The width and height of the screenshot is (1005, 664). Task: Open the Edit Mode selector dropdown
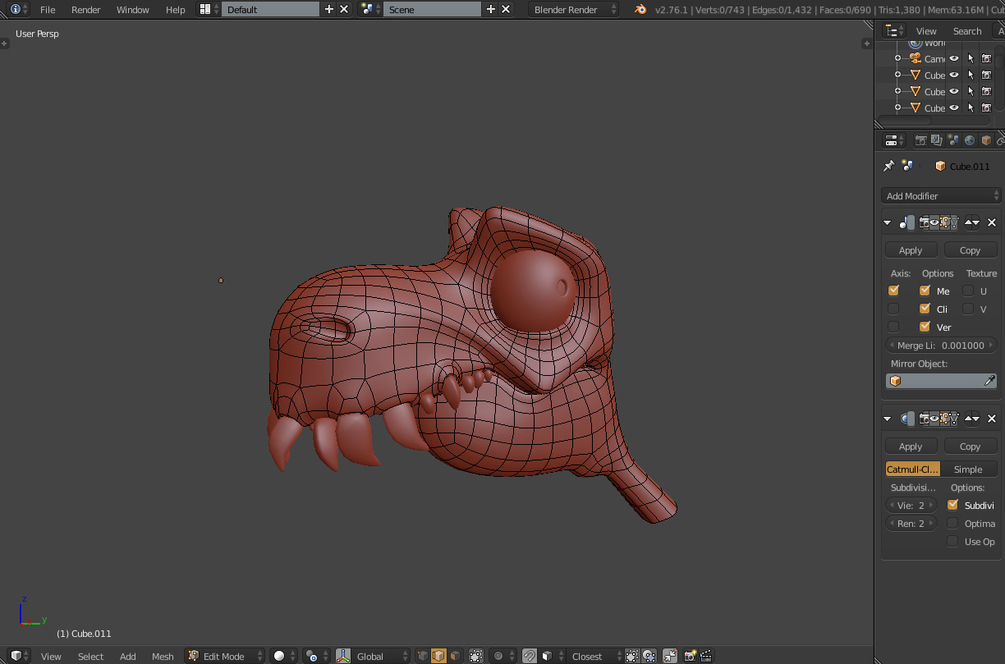point(224,656)
